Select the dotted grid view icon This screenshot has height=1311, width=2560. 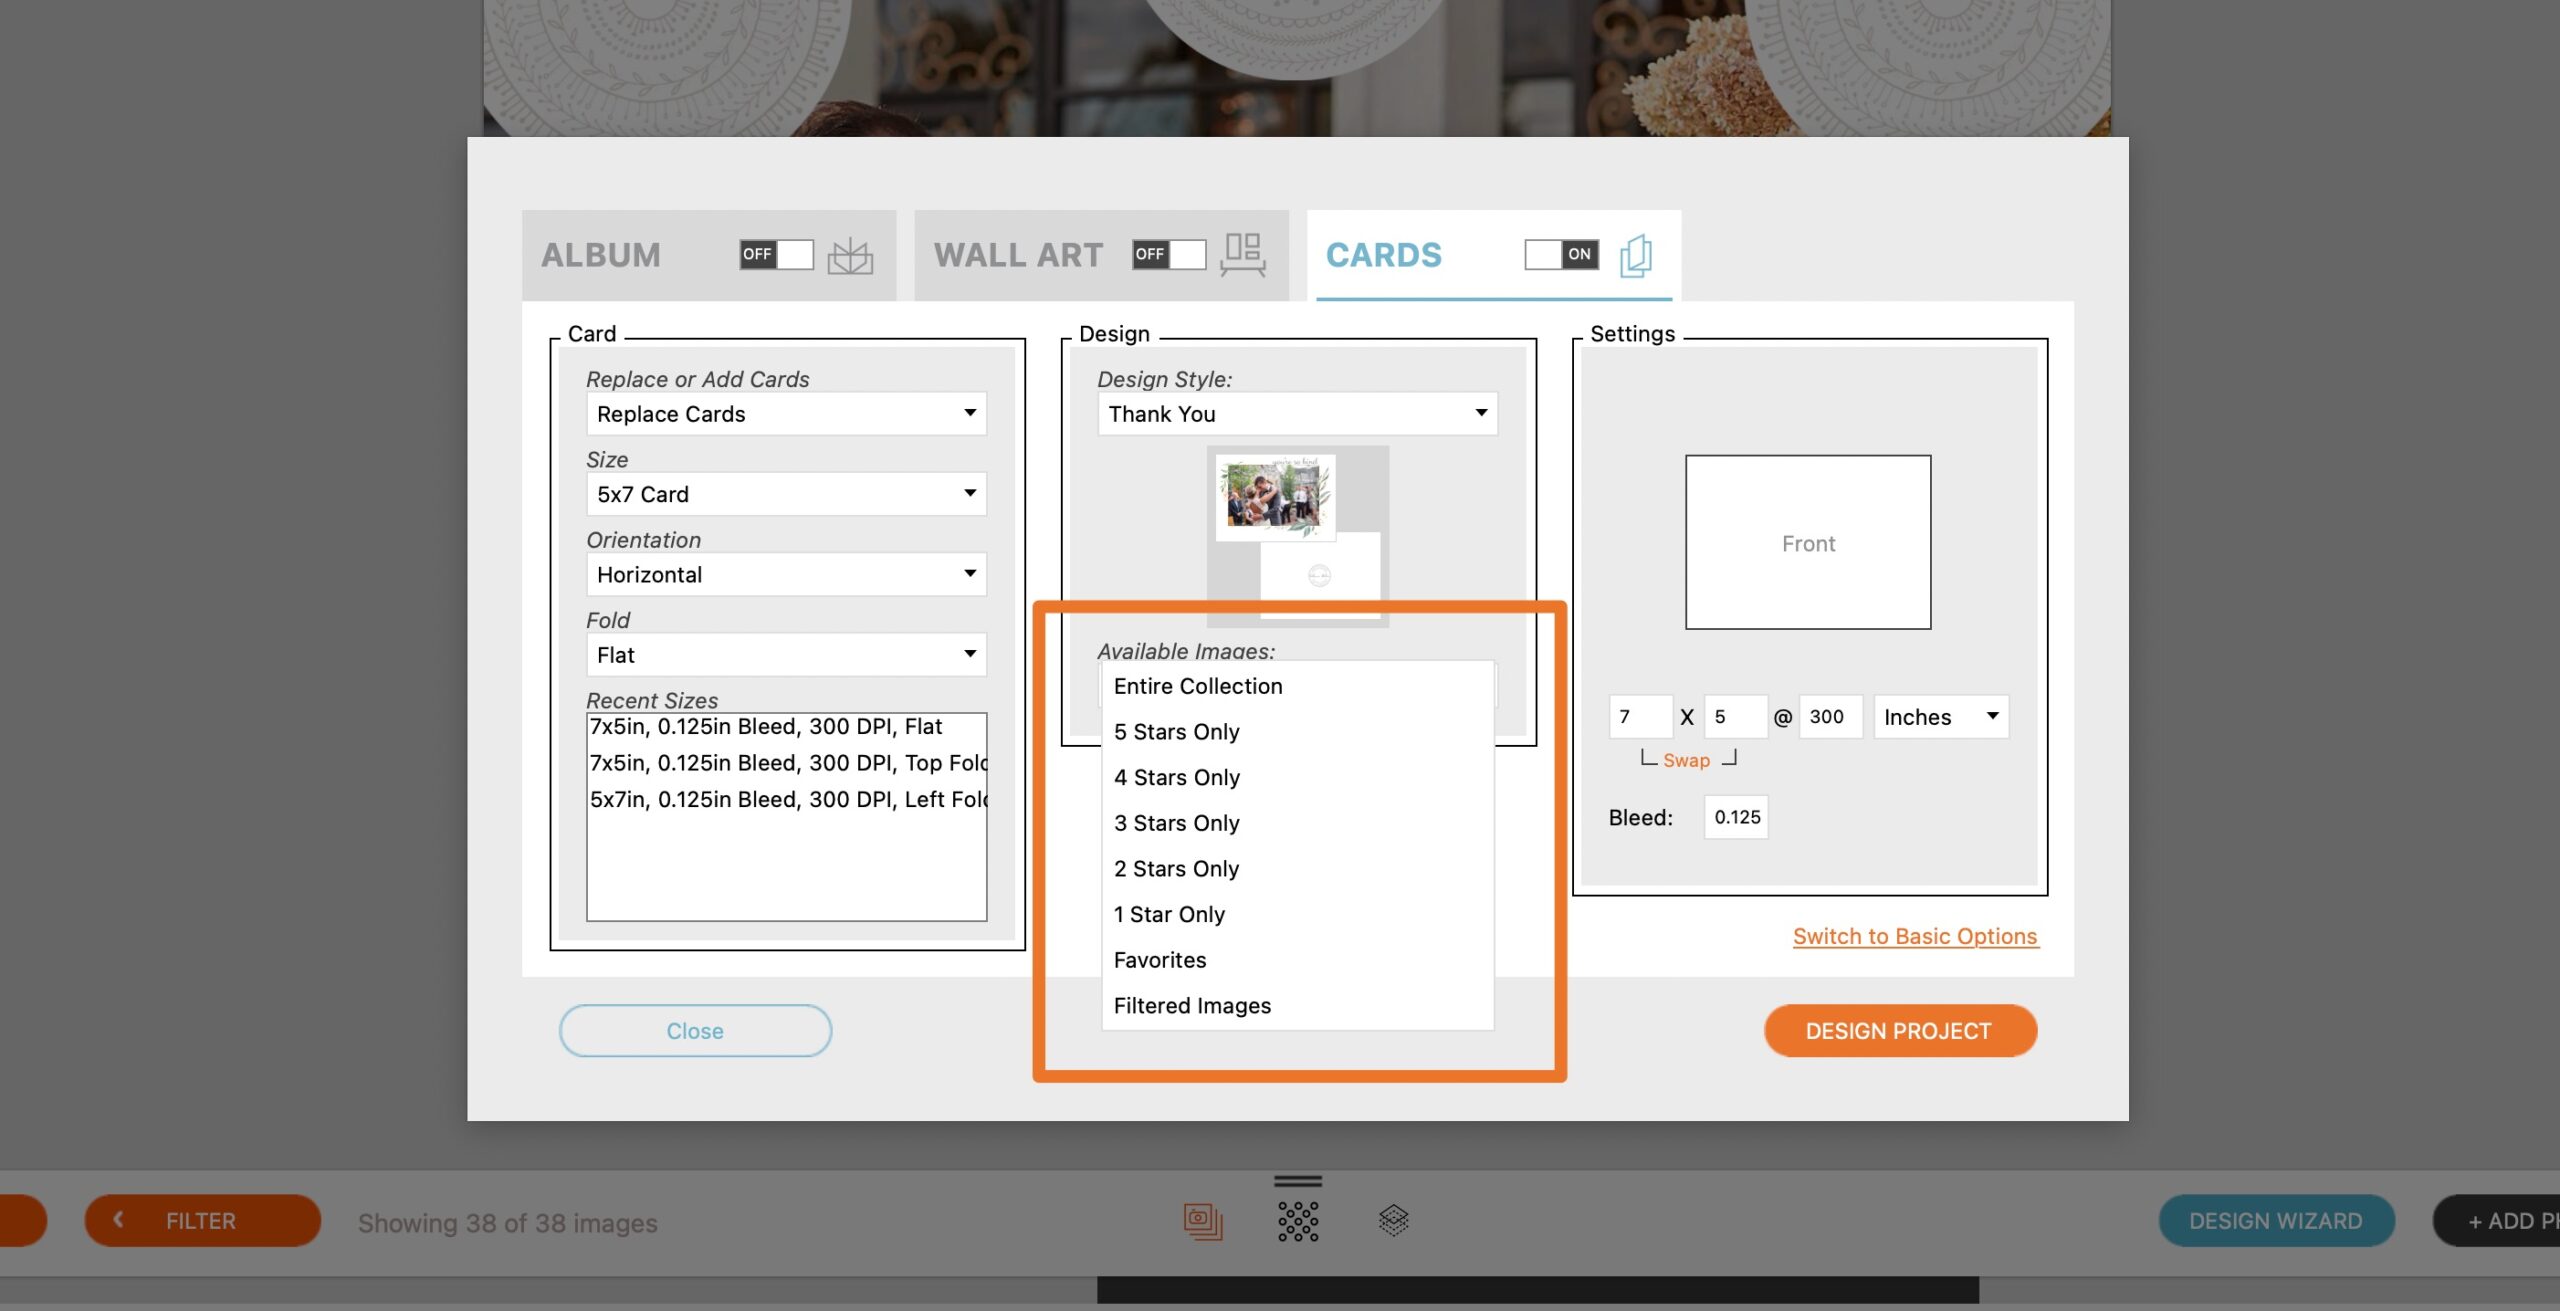coord(1298,1221)
